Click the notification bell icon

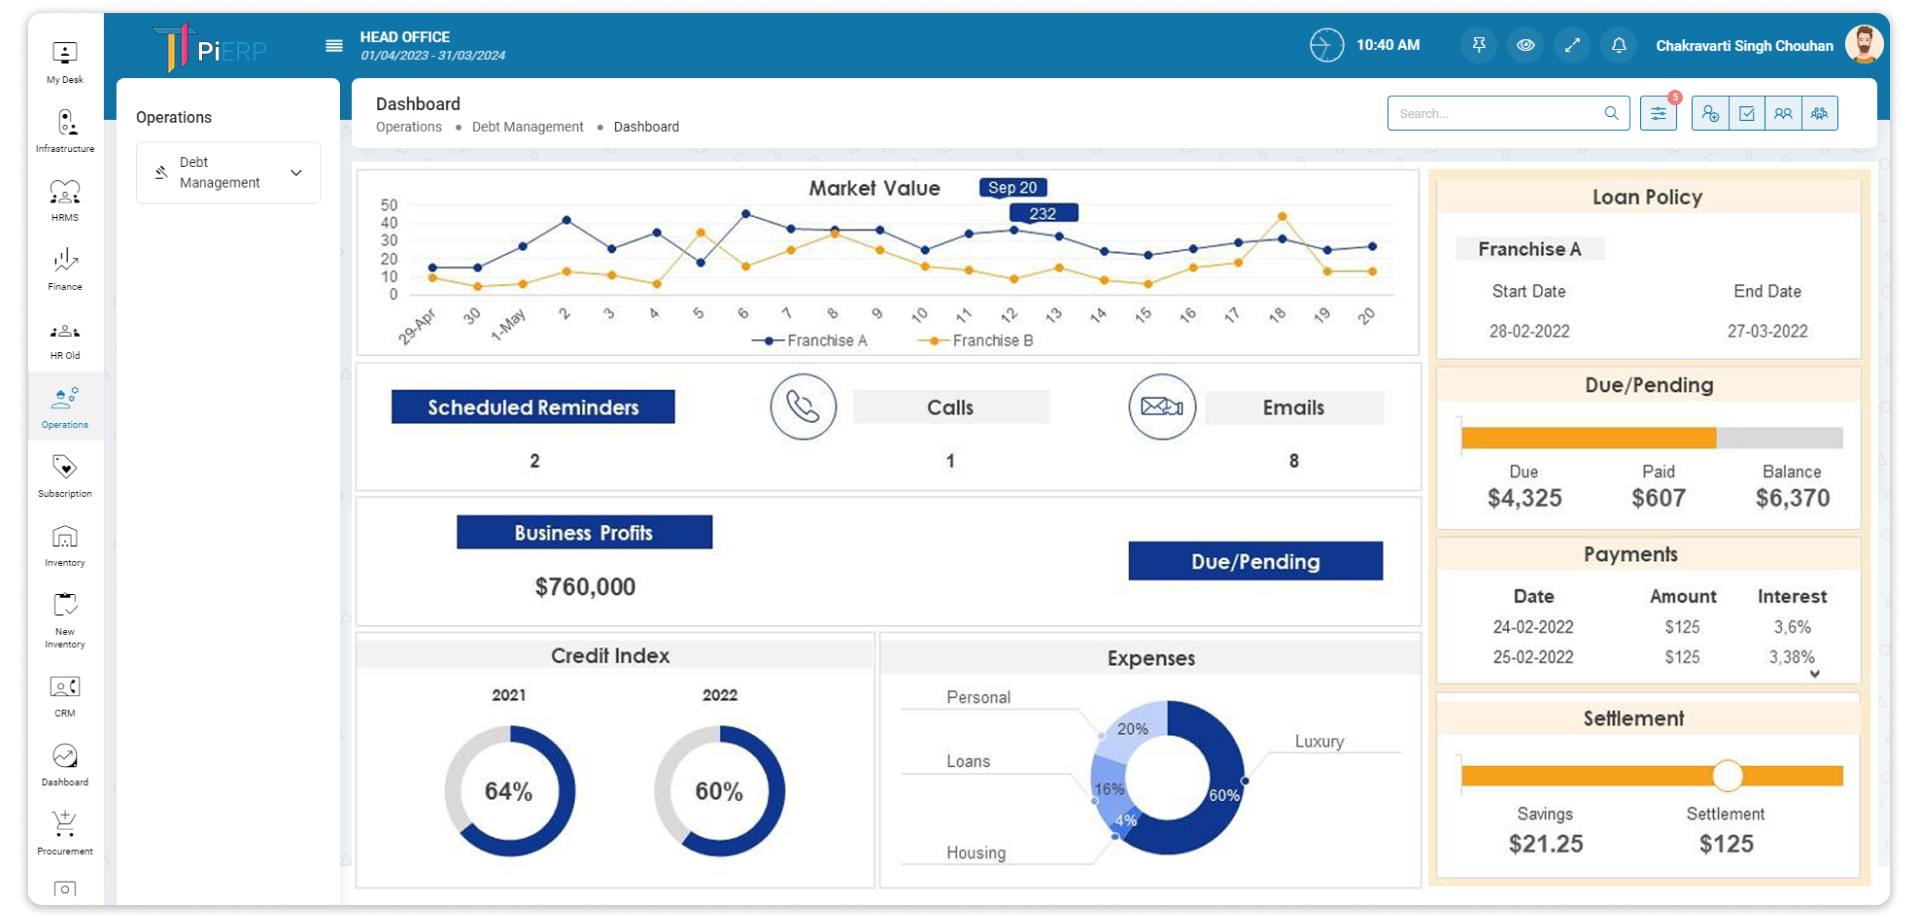pos(1618,45)
